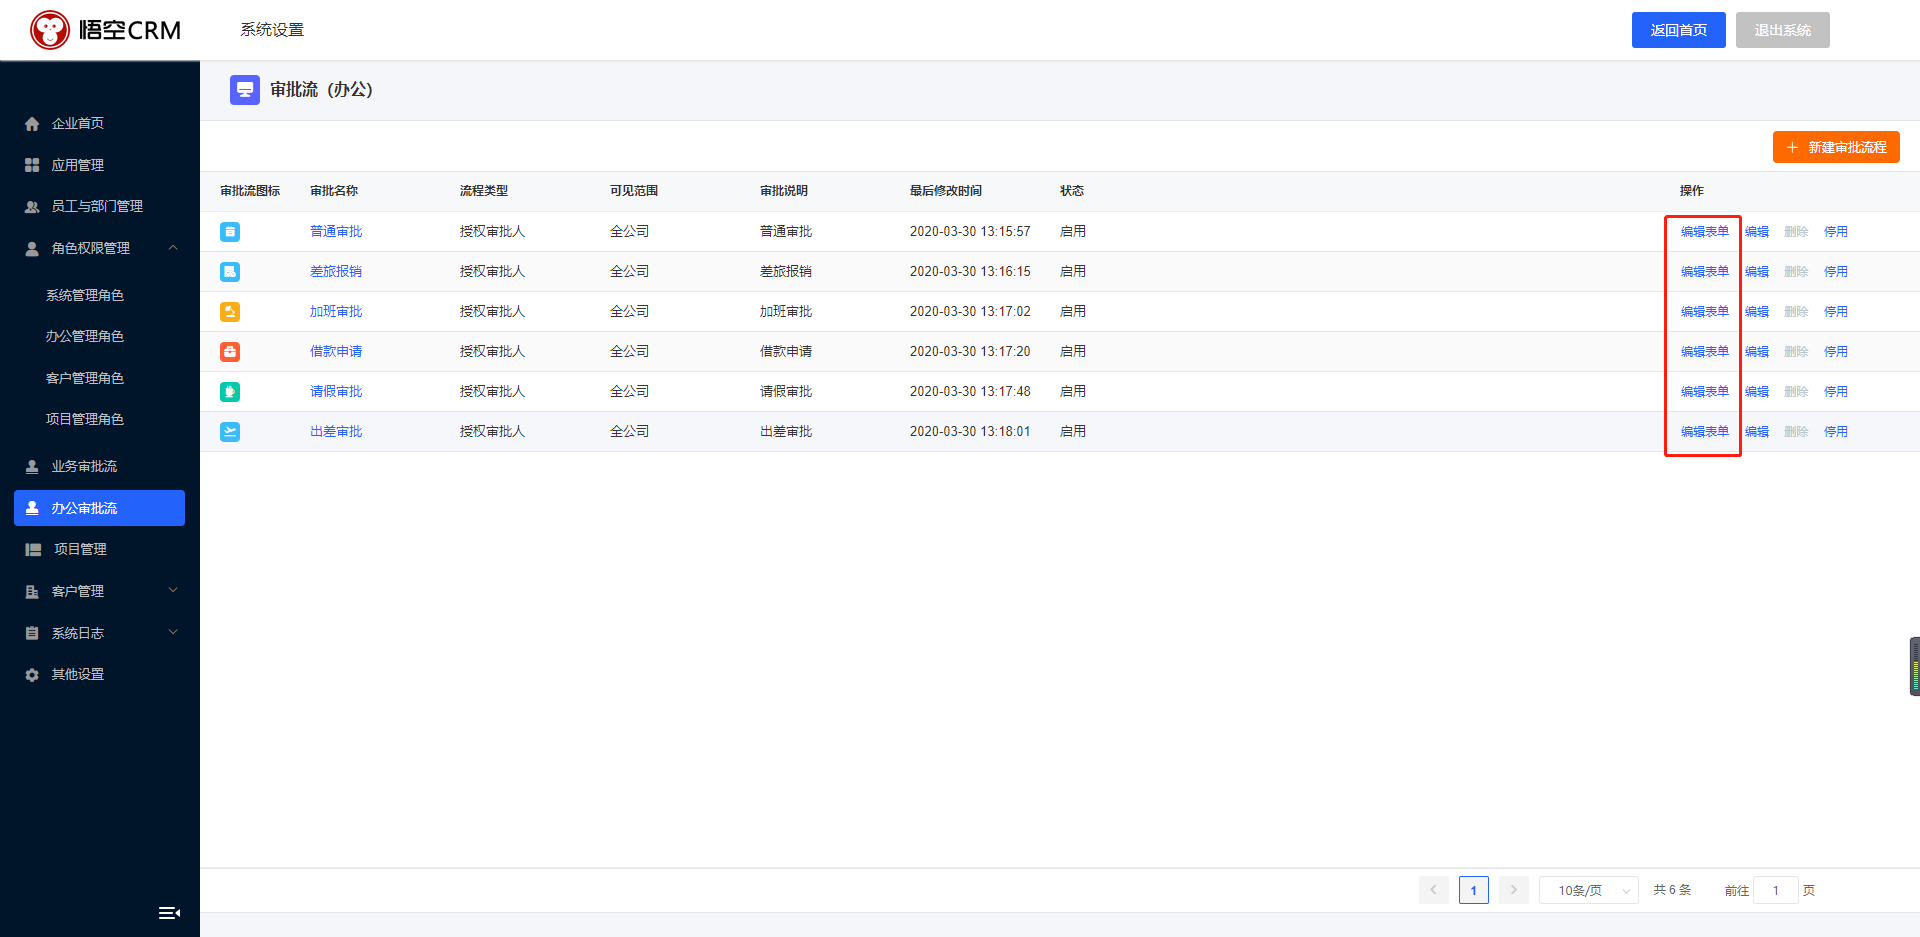Click the 返回首页 button
This screenshot has height=937, width=1920.
pyautogui.click(x=1679, y=30)
